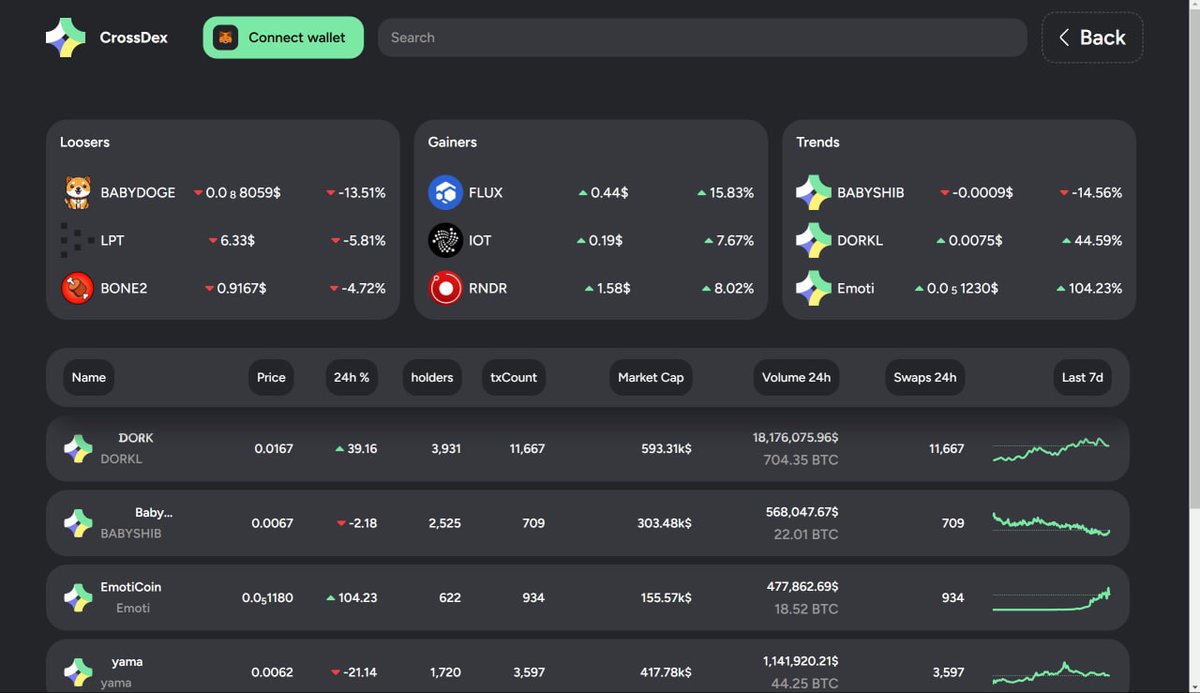Open the FLUX token icon in Gainers
The image size is (1200, 693).
point(445,192)
